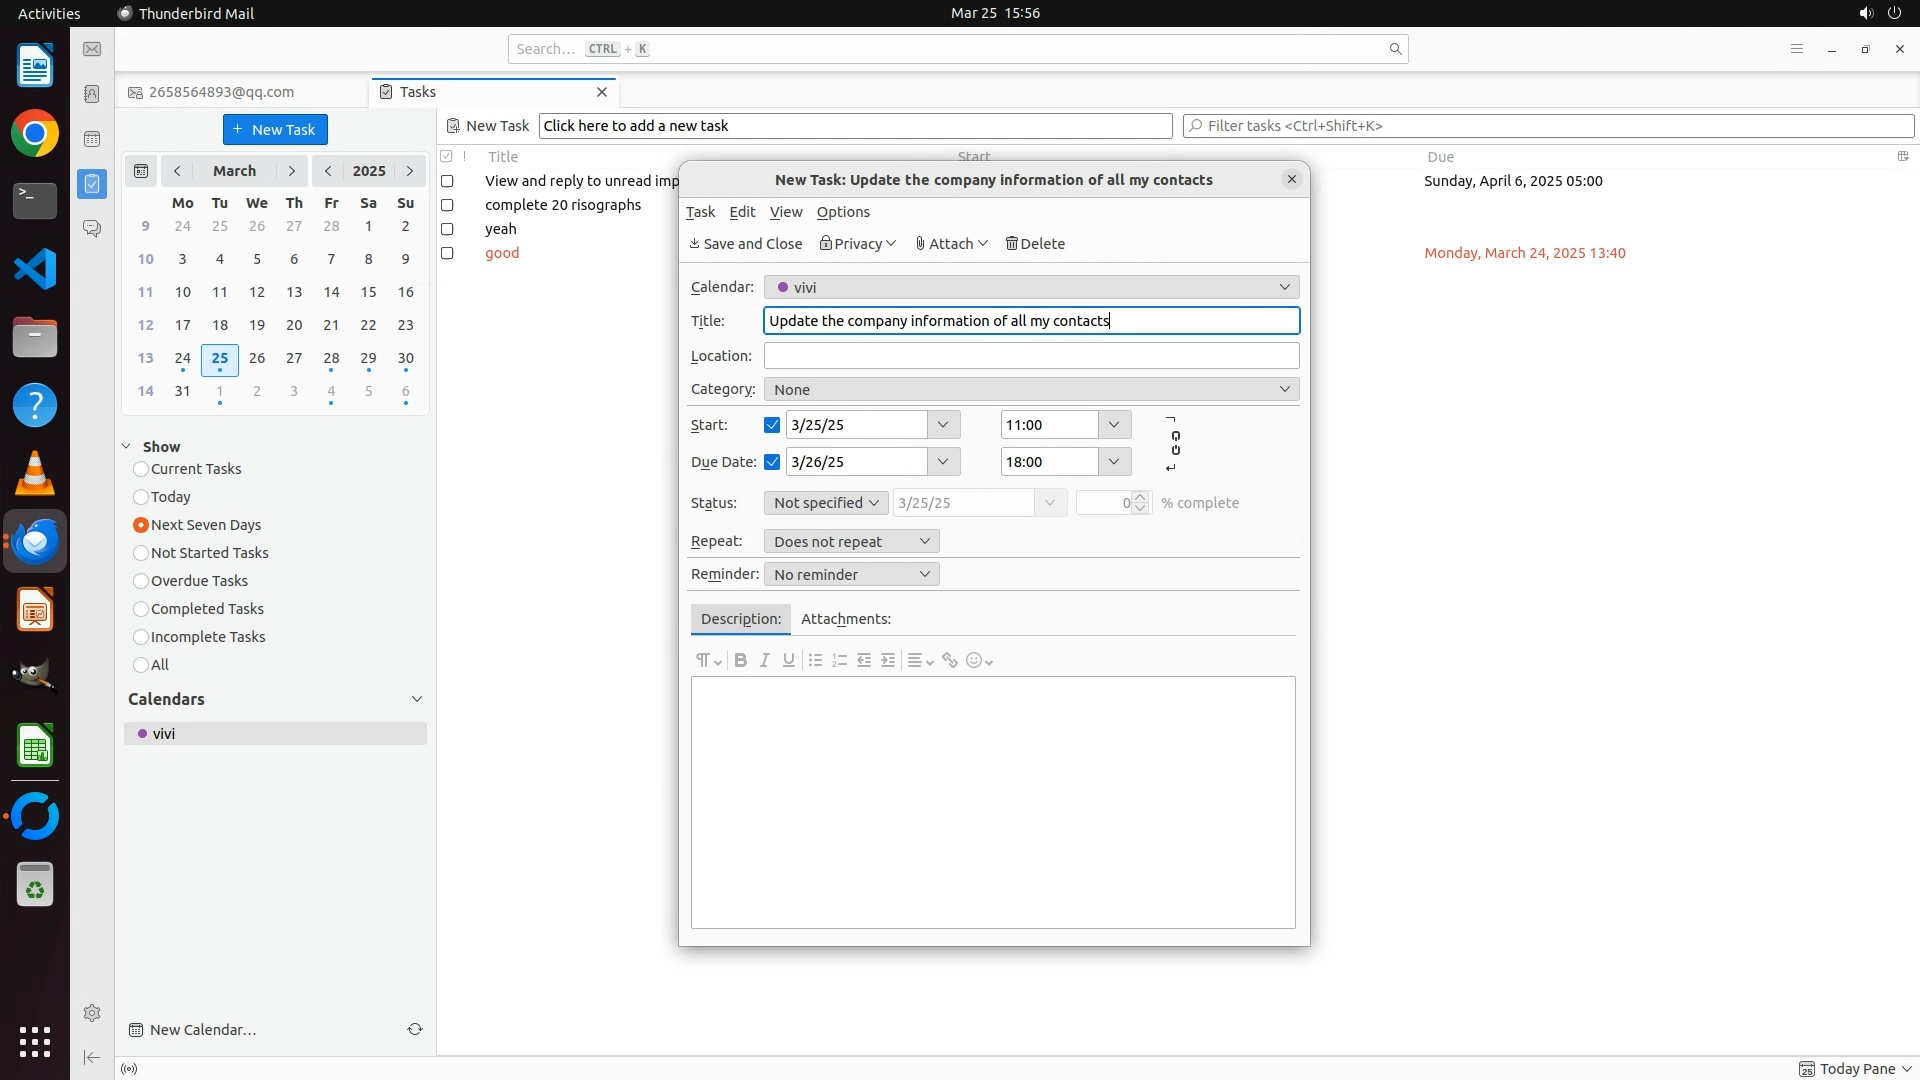Screen dimensions: 1920x1080
Task: Click the blue New Task button
Action: [x=275, y=130]
